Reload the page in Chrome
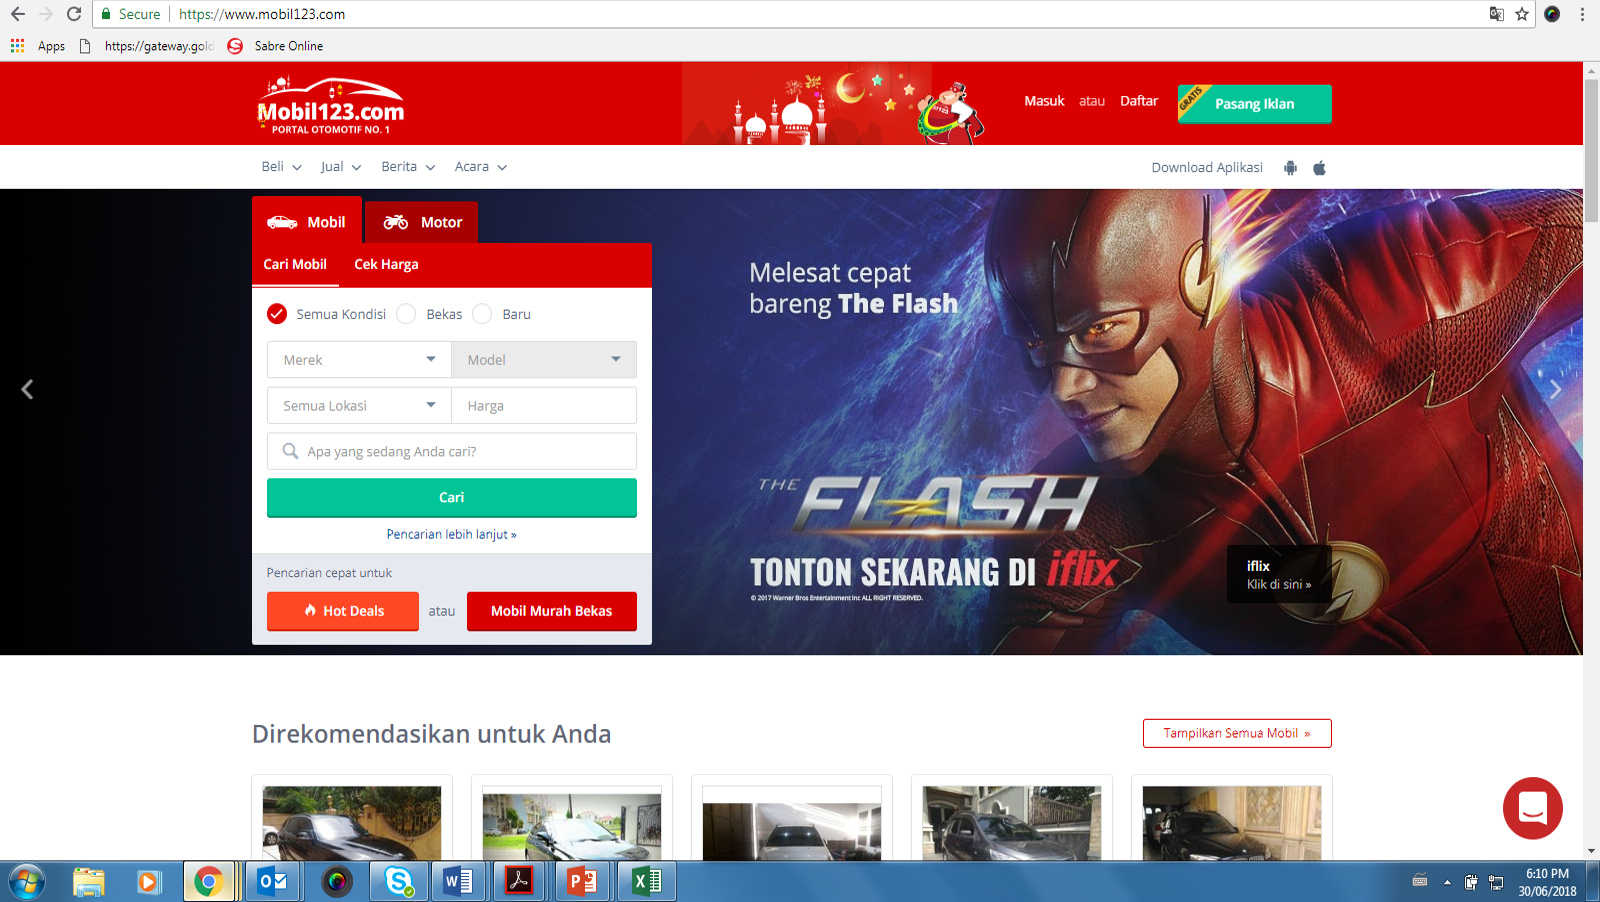This screenshot has height=902, width=1600. coord(73,14)
